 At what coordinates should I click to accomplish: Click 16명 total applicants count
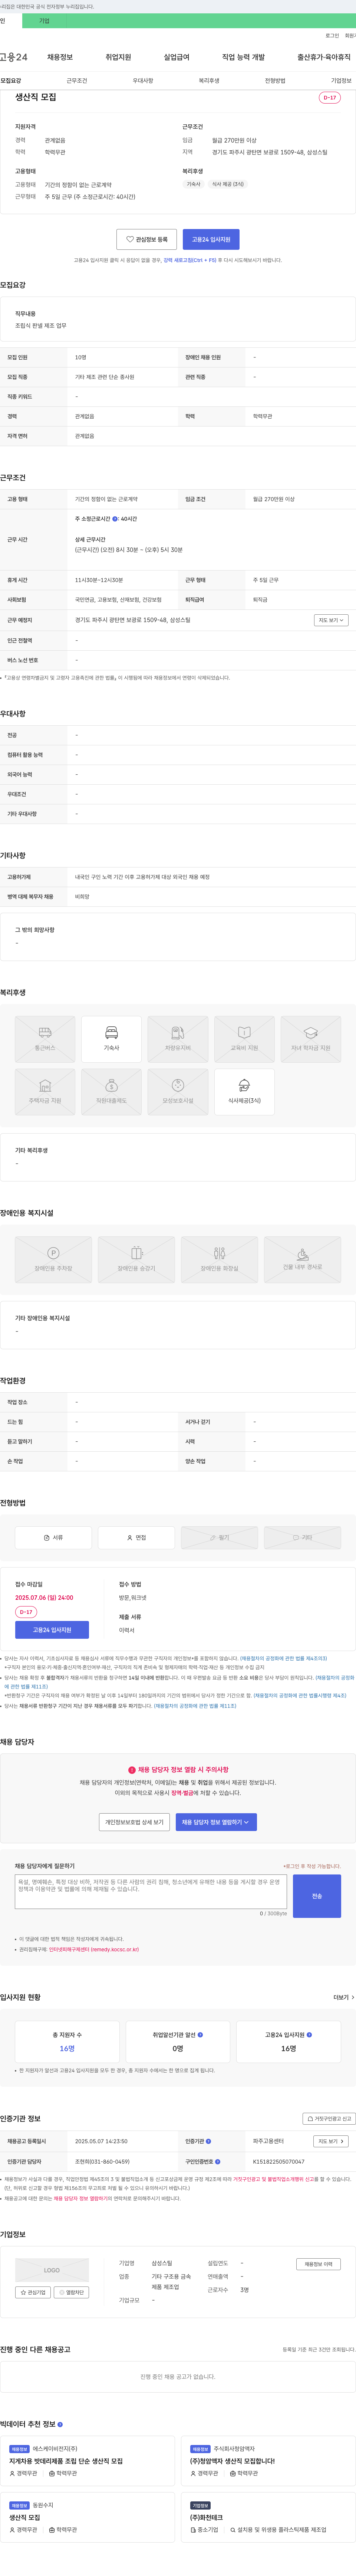(67, 2048)
